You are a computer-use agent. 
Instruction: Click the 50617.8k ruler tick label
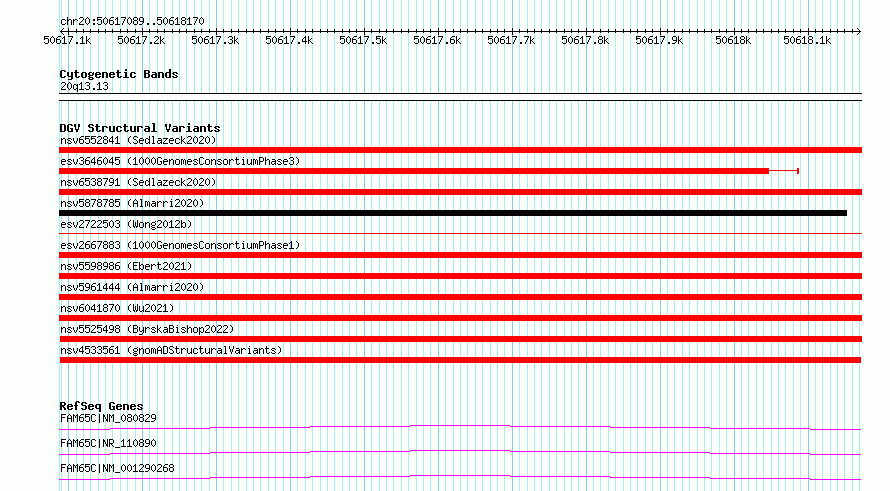585,40
